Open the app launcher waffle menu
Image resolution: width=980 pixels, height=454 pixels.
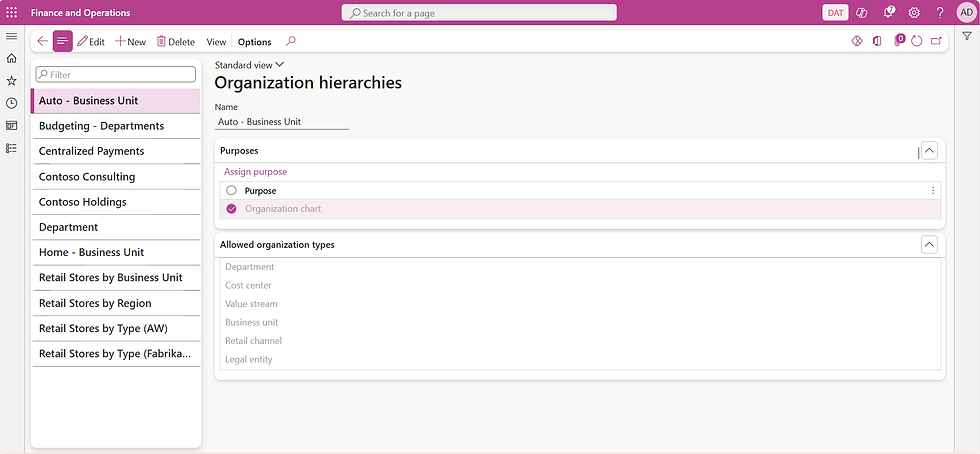(12, 13)
